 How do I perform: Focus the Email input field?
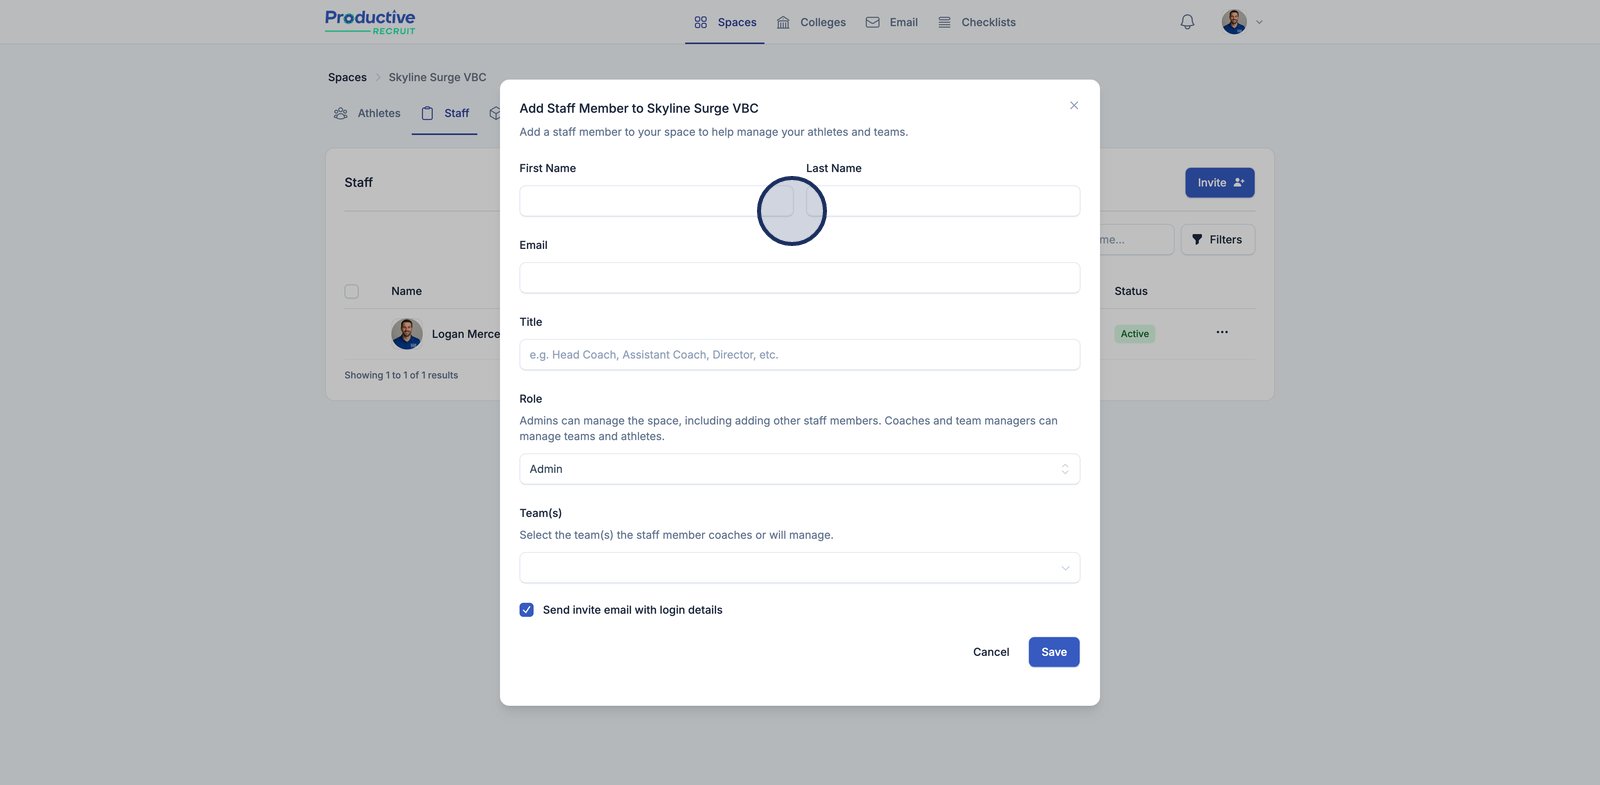799,278
